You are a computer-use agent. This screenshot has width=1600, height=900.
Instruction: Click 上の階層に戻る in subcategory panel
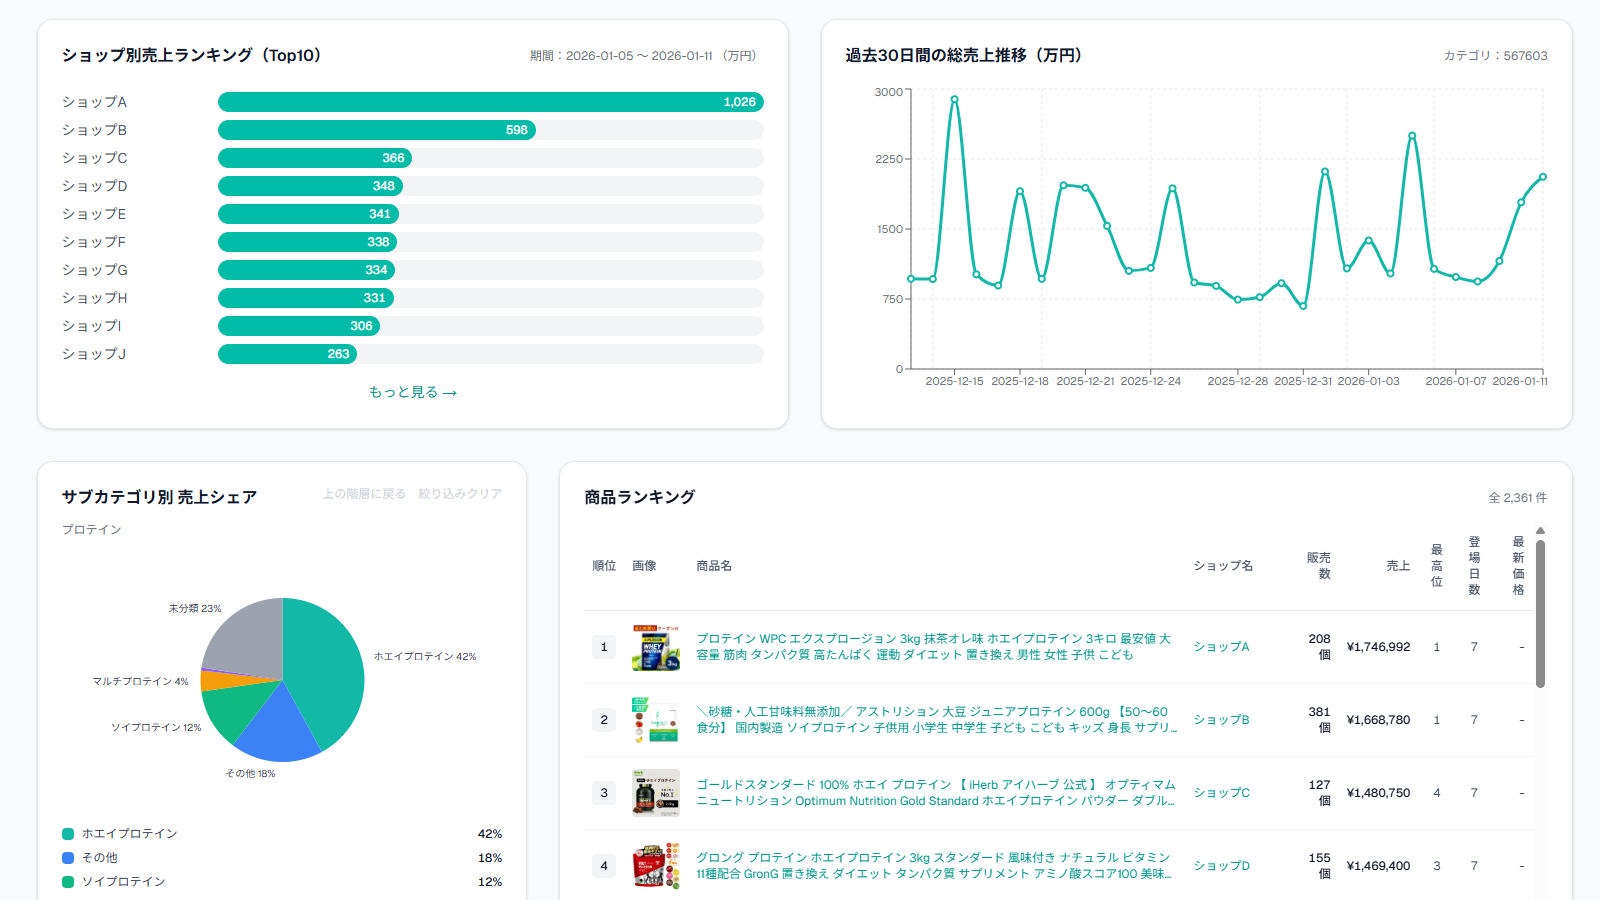tap(364, 494)
